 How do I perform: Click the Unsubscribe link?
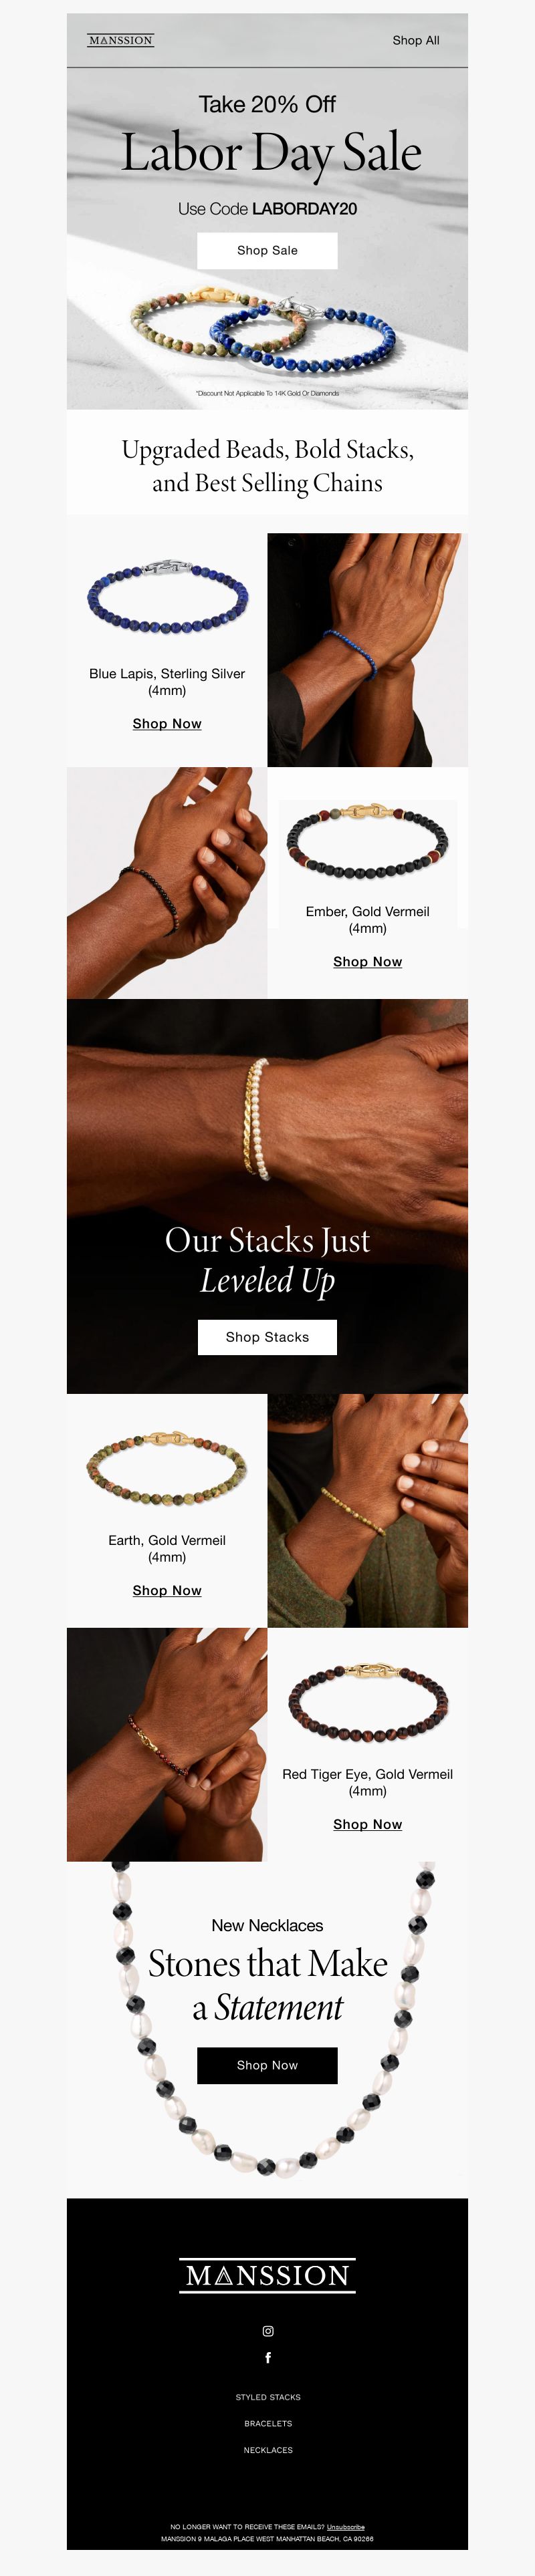pos(346,2527)
